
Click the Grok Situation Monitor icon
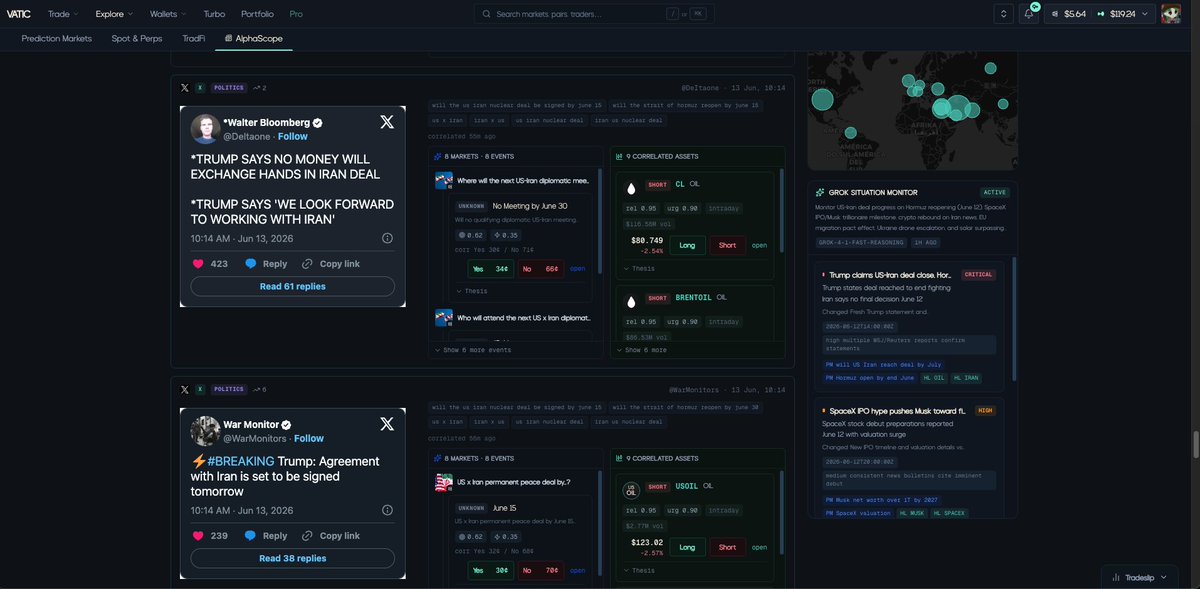tap(820, 192)
